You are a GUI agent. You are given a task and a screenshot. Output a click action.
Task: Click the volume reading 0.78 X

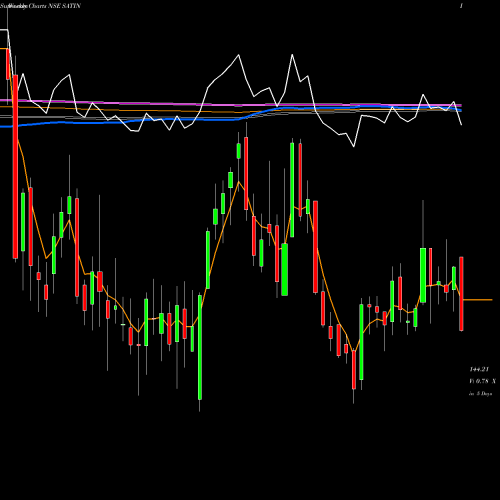tap(482, 381)
